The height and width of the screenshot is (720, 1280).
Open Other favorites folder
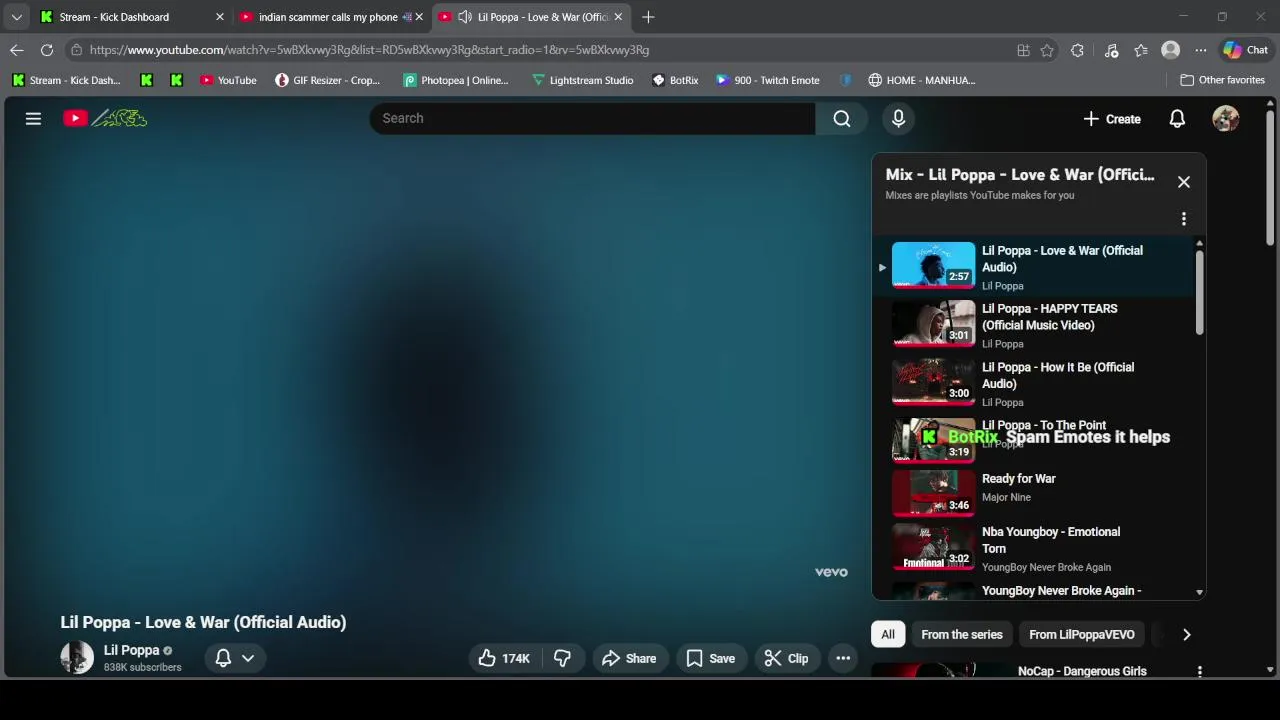click(1222, 80)
